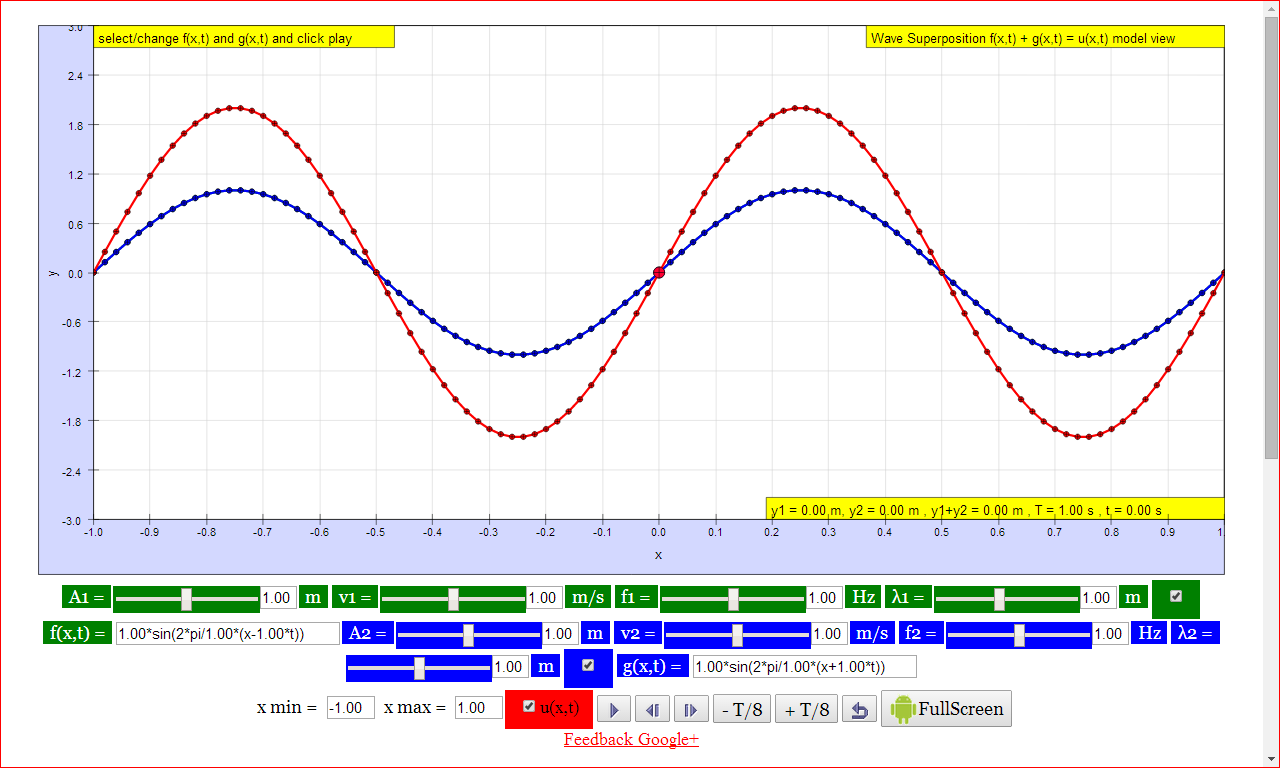Click the Android robot FullScreen icon
The height and width of the screenshot is (768, 1280).
[901, 708]
